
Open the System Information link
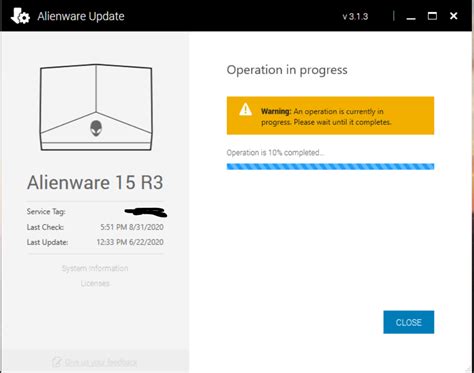coord(95,268)
